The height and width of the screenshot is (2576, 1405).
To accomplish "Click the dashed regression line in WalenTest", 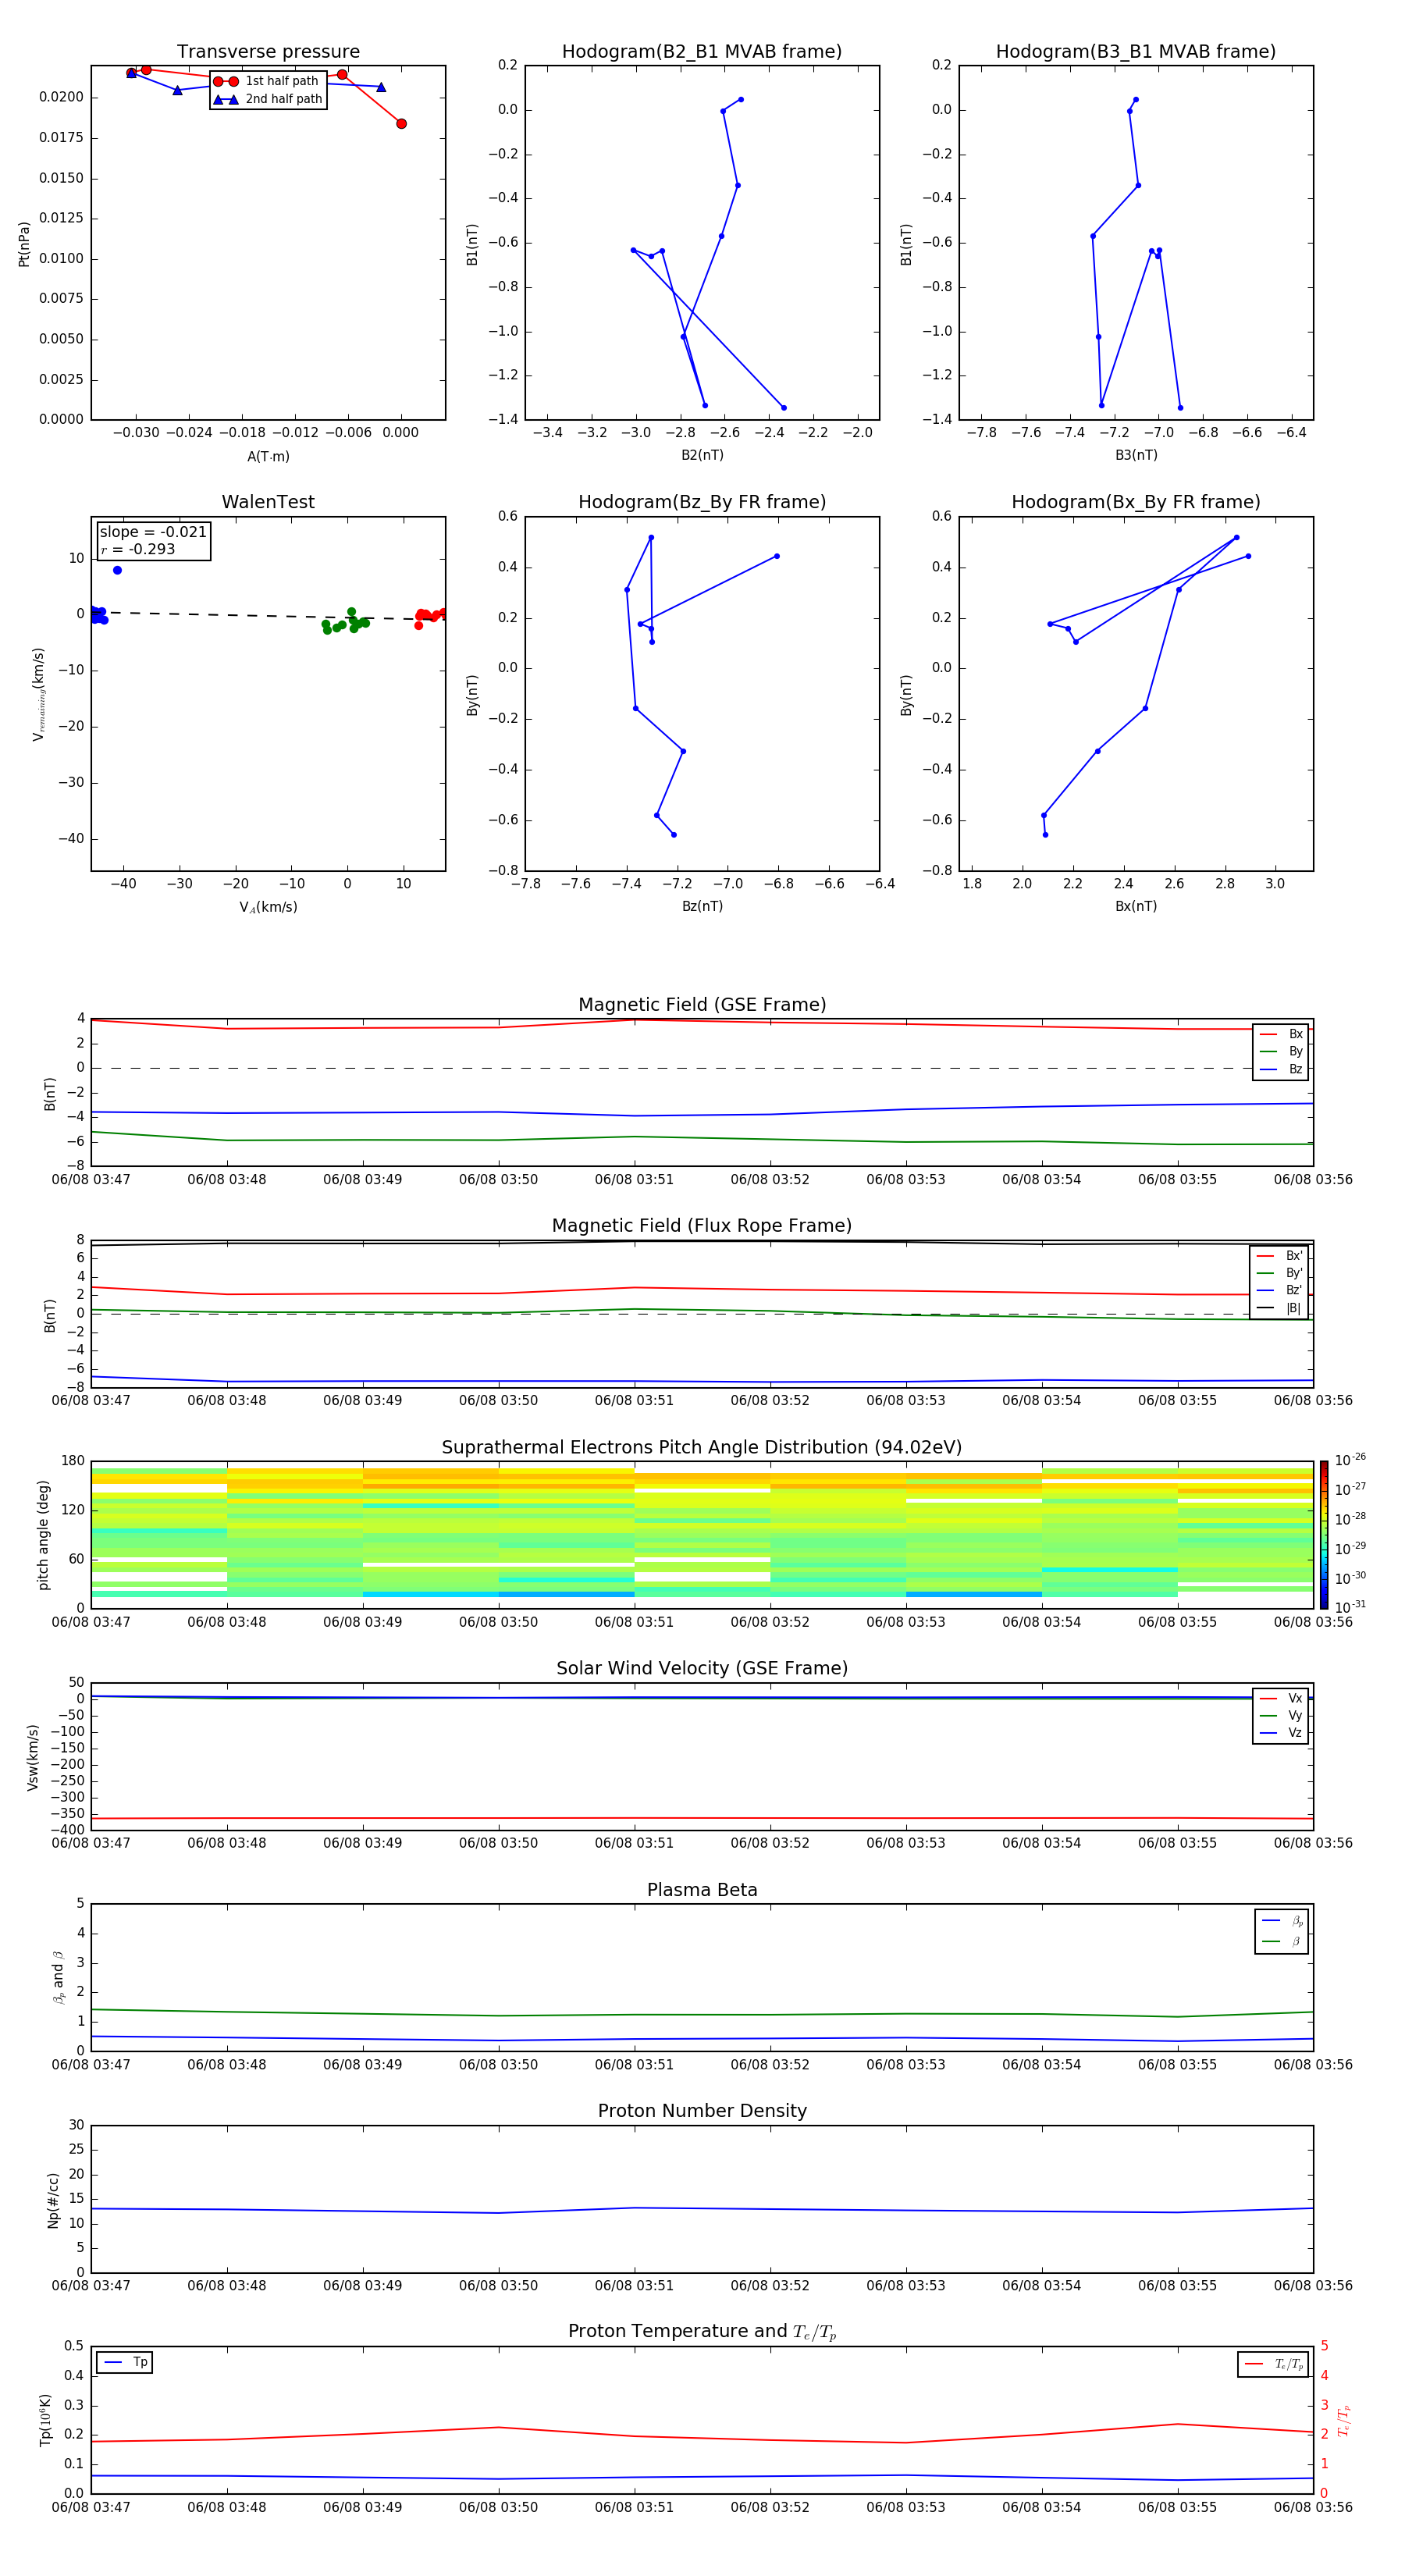I will [x=268, y=616].
